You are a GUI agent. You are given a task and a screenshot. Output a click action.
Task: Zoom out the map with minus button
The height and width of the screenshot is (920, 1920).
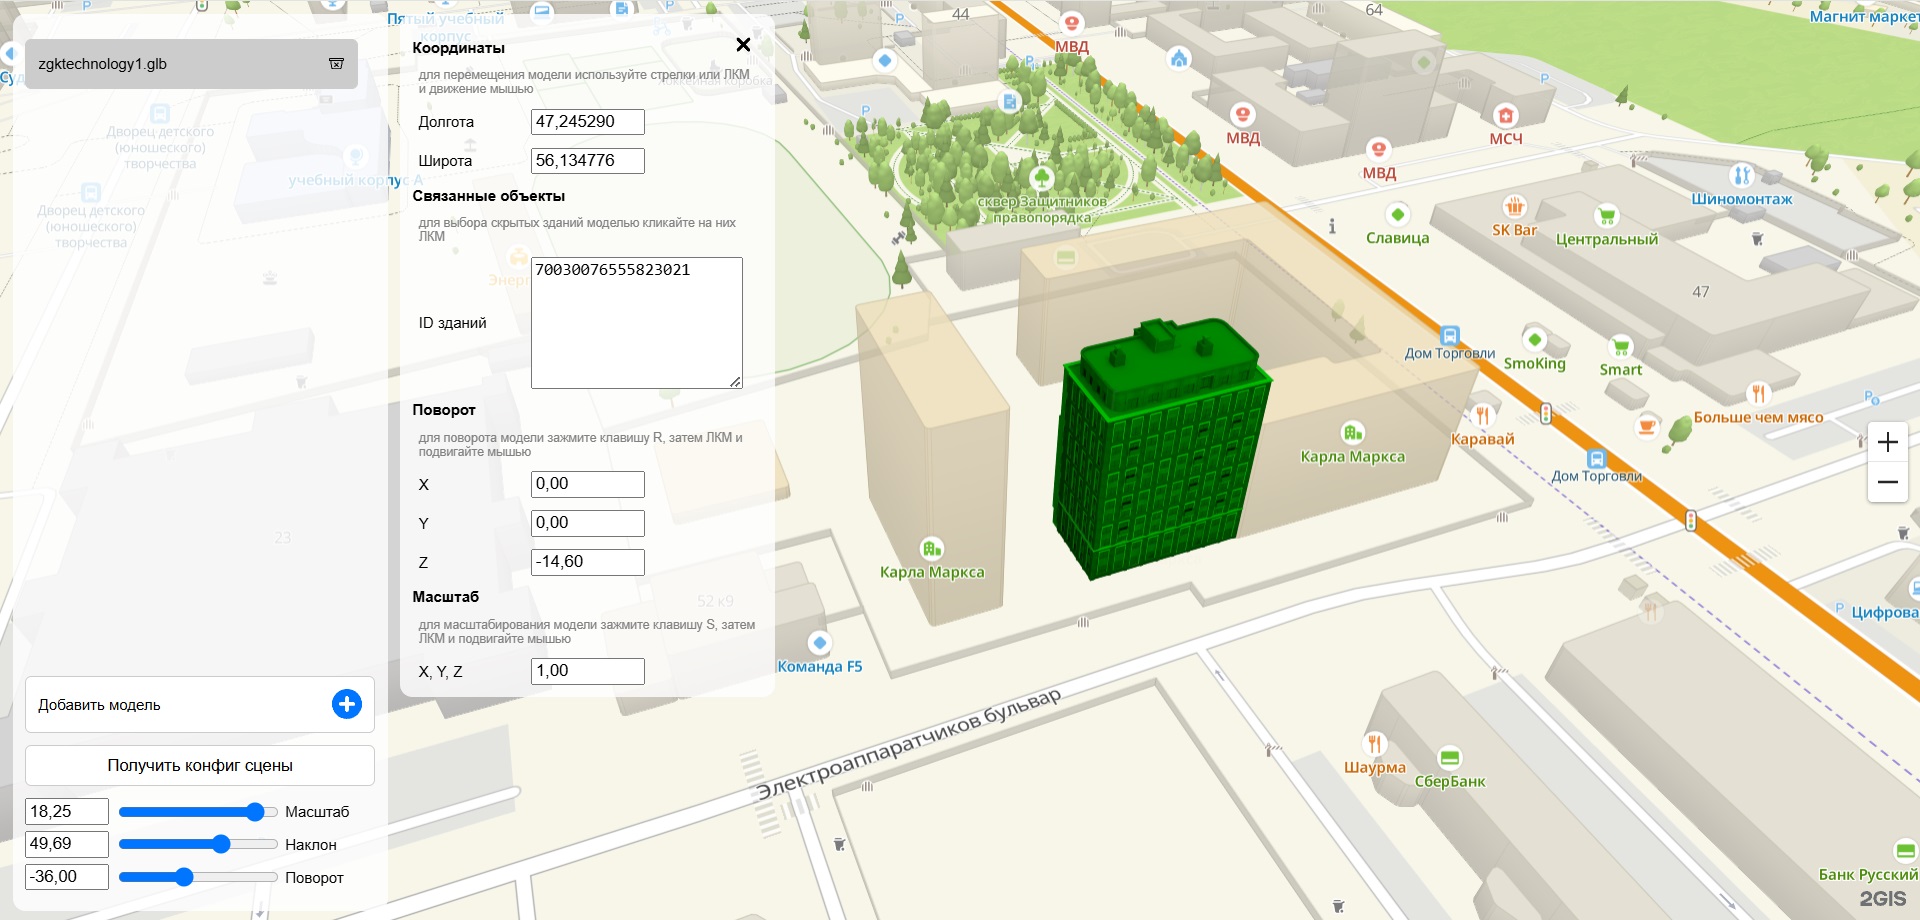(1887, 482)
